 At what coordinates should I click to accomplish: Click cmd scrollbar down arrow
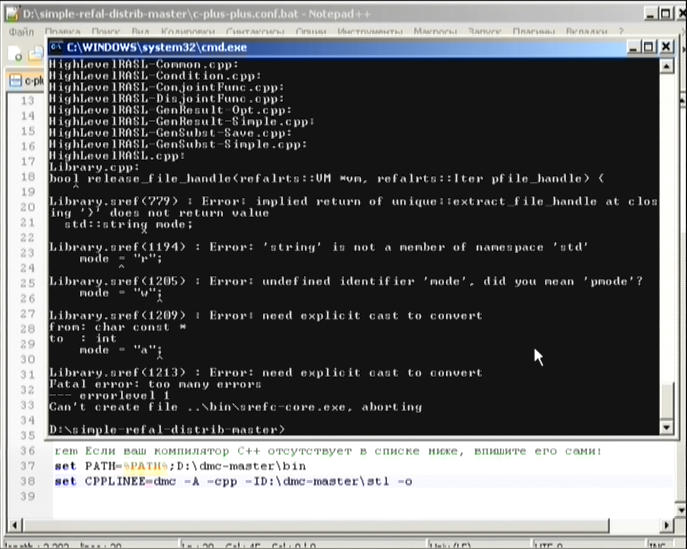click(x=666, y=427)
